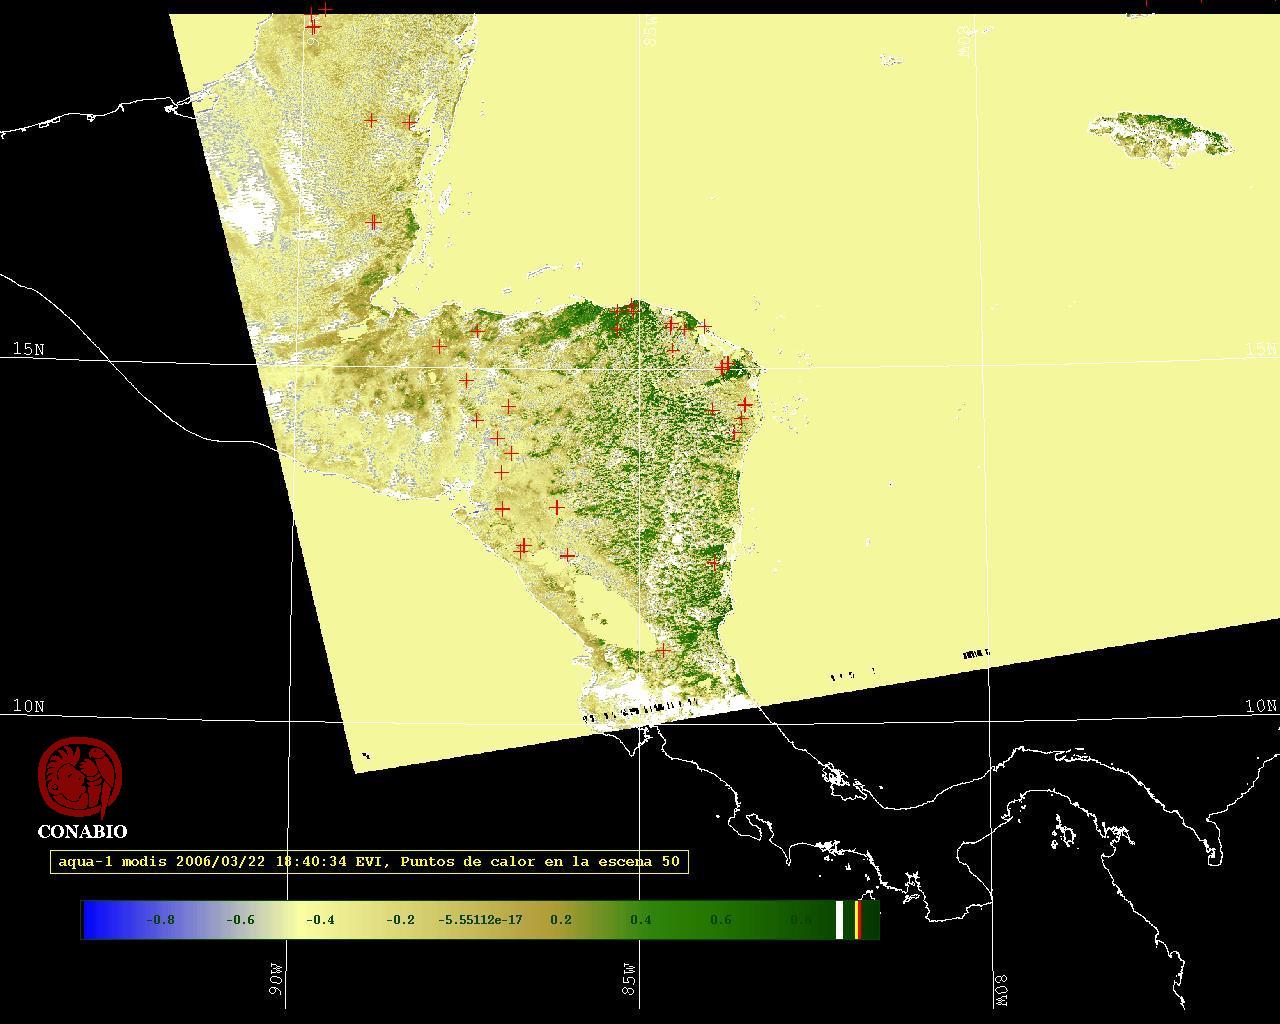This screenshot has width=1280, height=1024.
Task: Select the 80W longitude label at the bottom
Action: coord(1001,988)
